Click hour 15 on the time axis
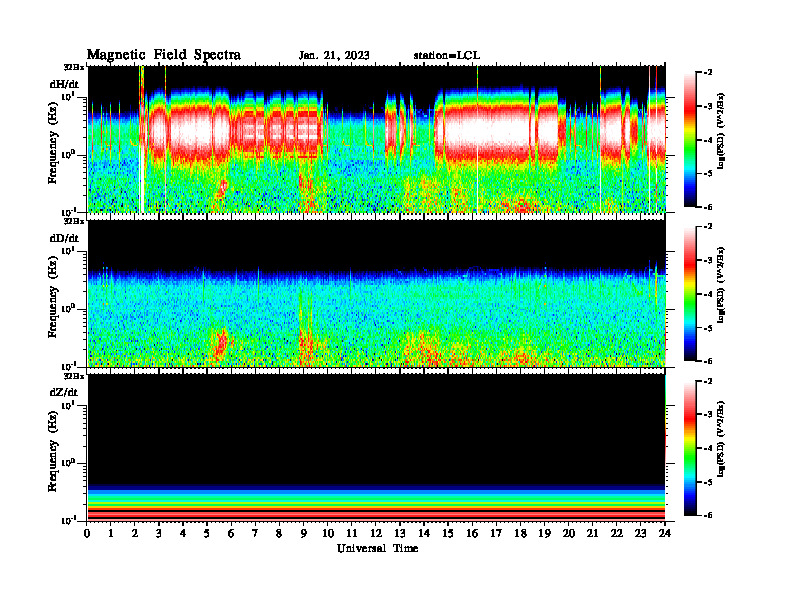 pyautogui.click(x=448, y=533)
